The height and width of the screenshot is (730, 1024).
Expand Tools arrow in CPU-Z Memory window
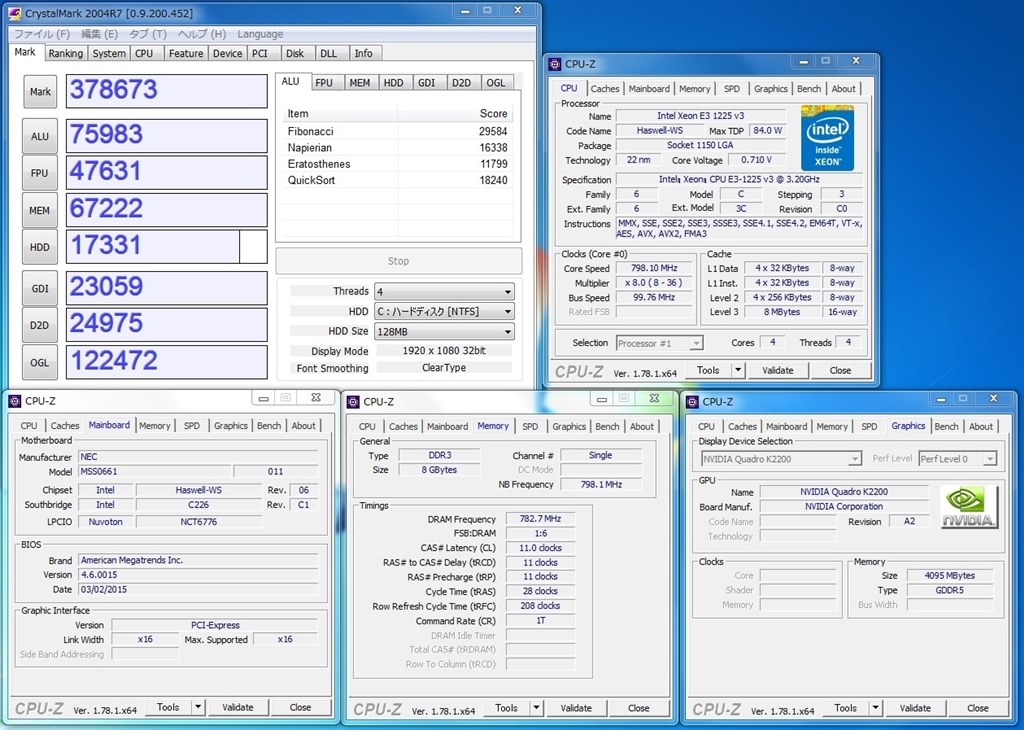pyautogui.click(x=536, y=708)
